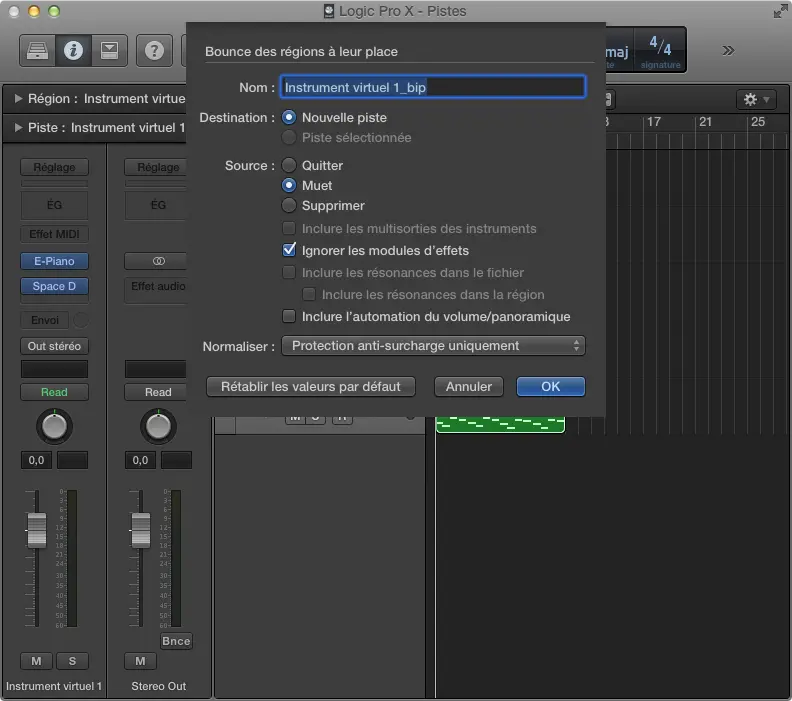
Task: Open Quick Help question mark icon
Action: (x=153, y=49)
